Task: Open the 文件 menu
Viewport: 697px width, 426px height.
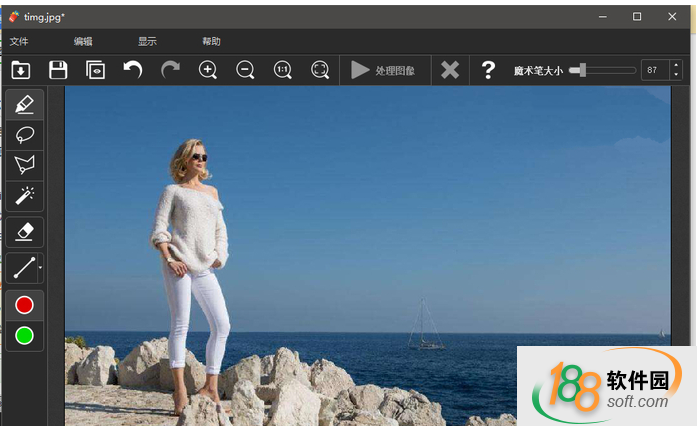Action: click(19, 42)
